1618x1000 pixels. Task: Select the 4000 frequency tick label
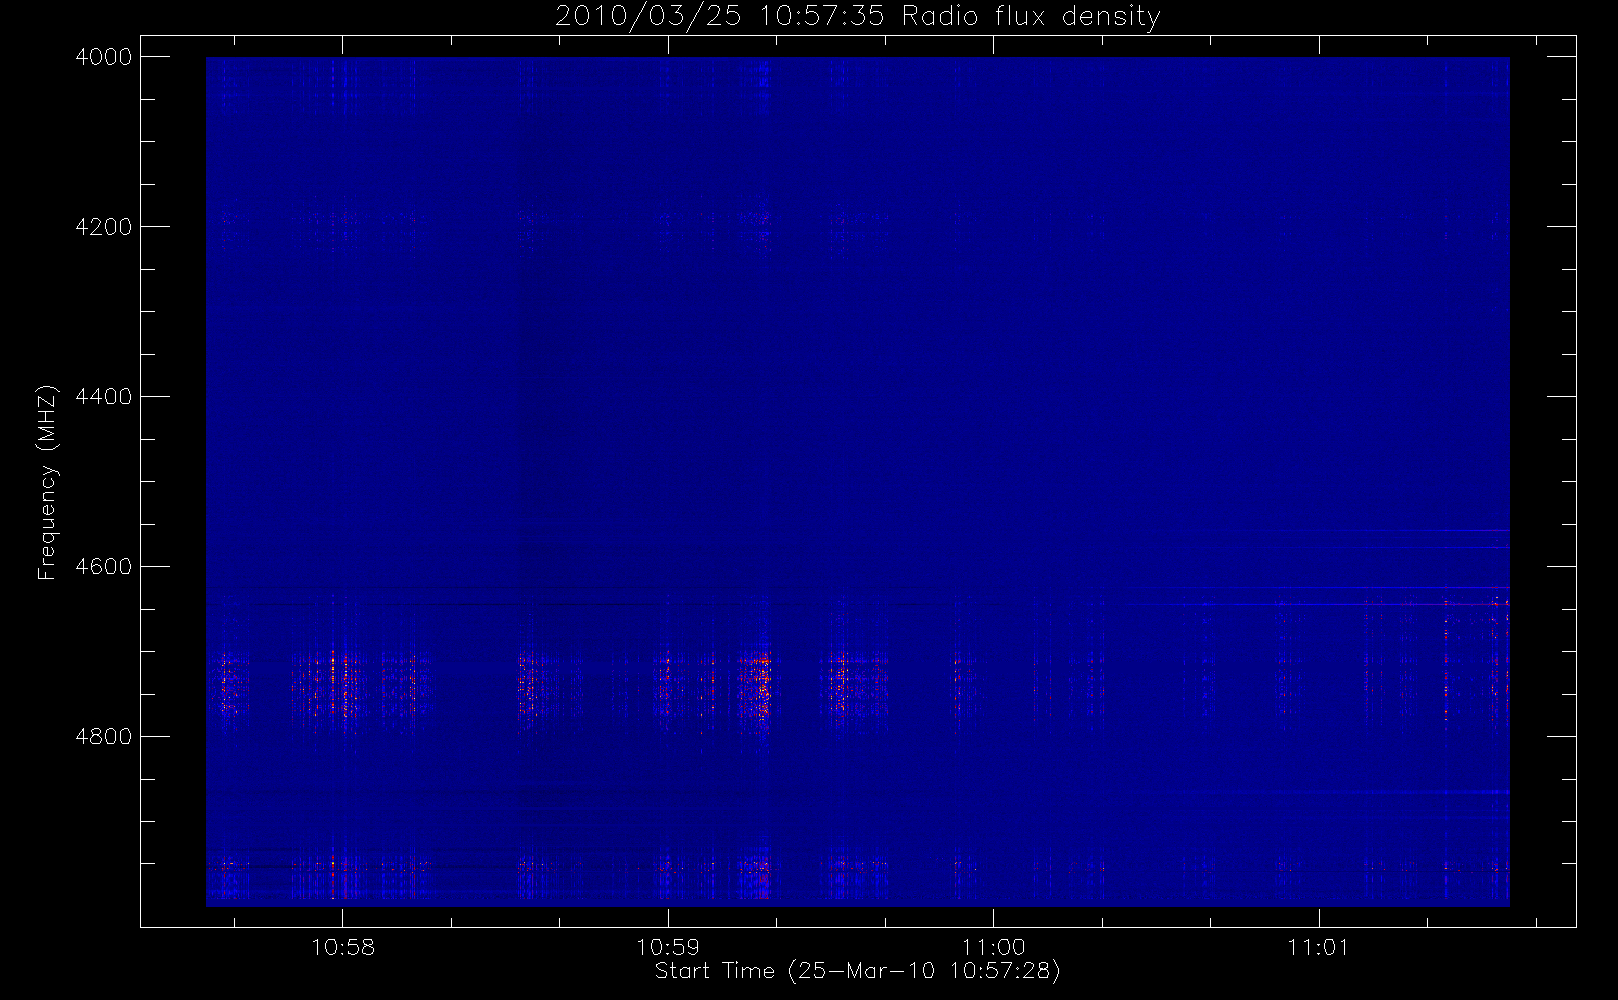coord(104,57)
